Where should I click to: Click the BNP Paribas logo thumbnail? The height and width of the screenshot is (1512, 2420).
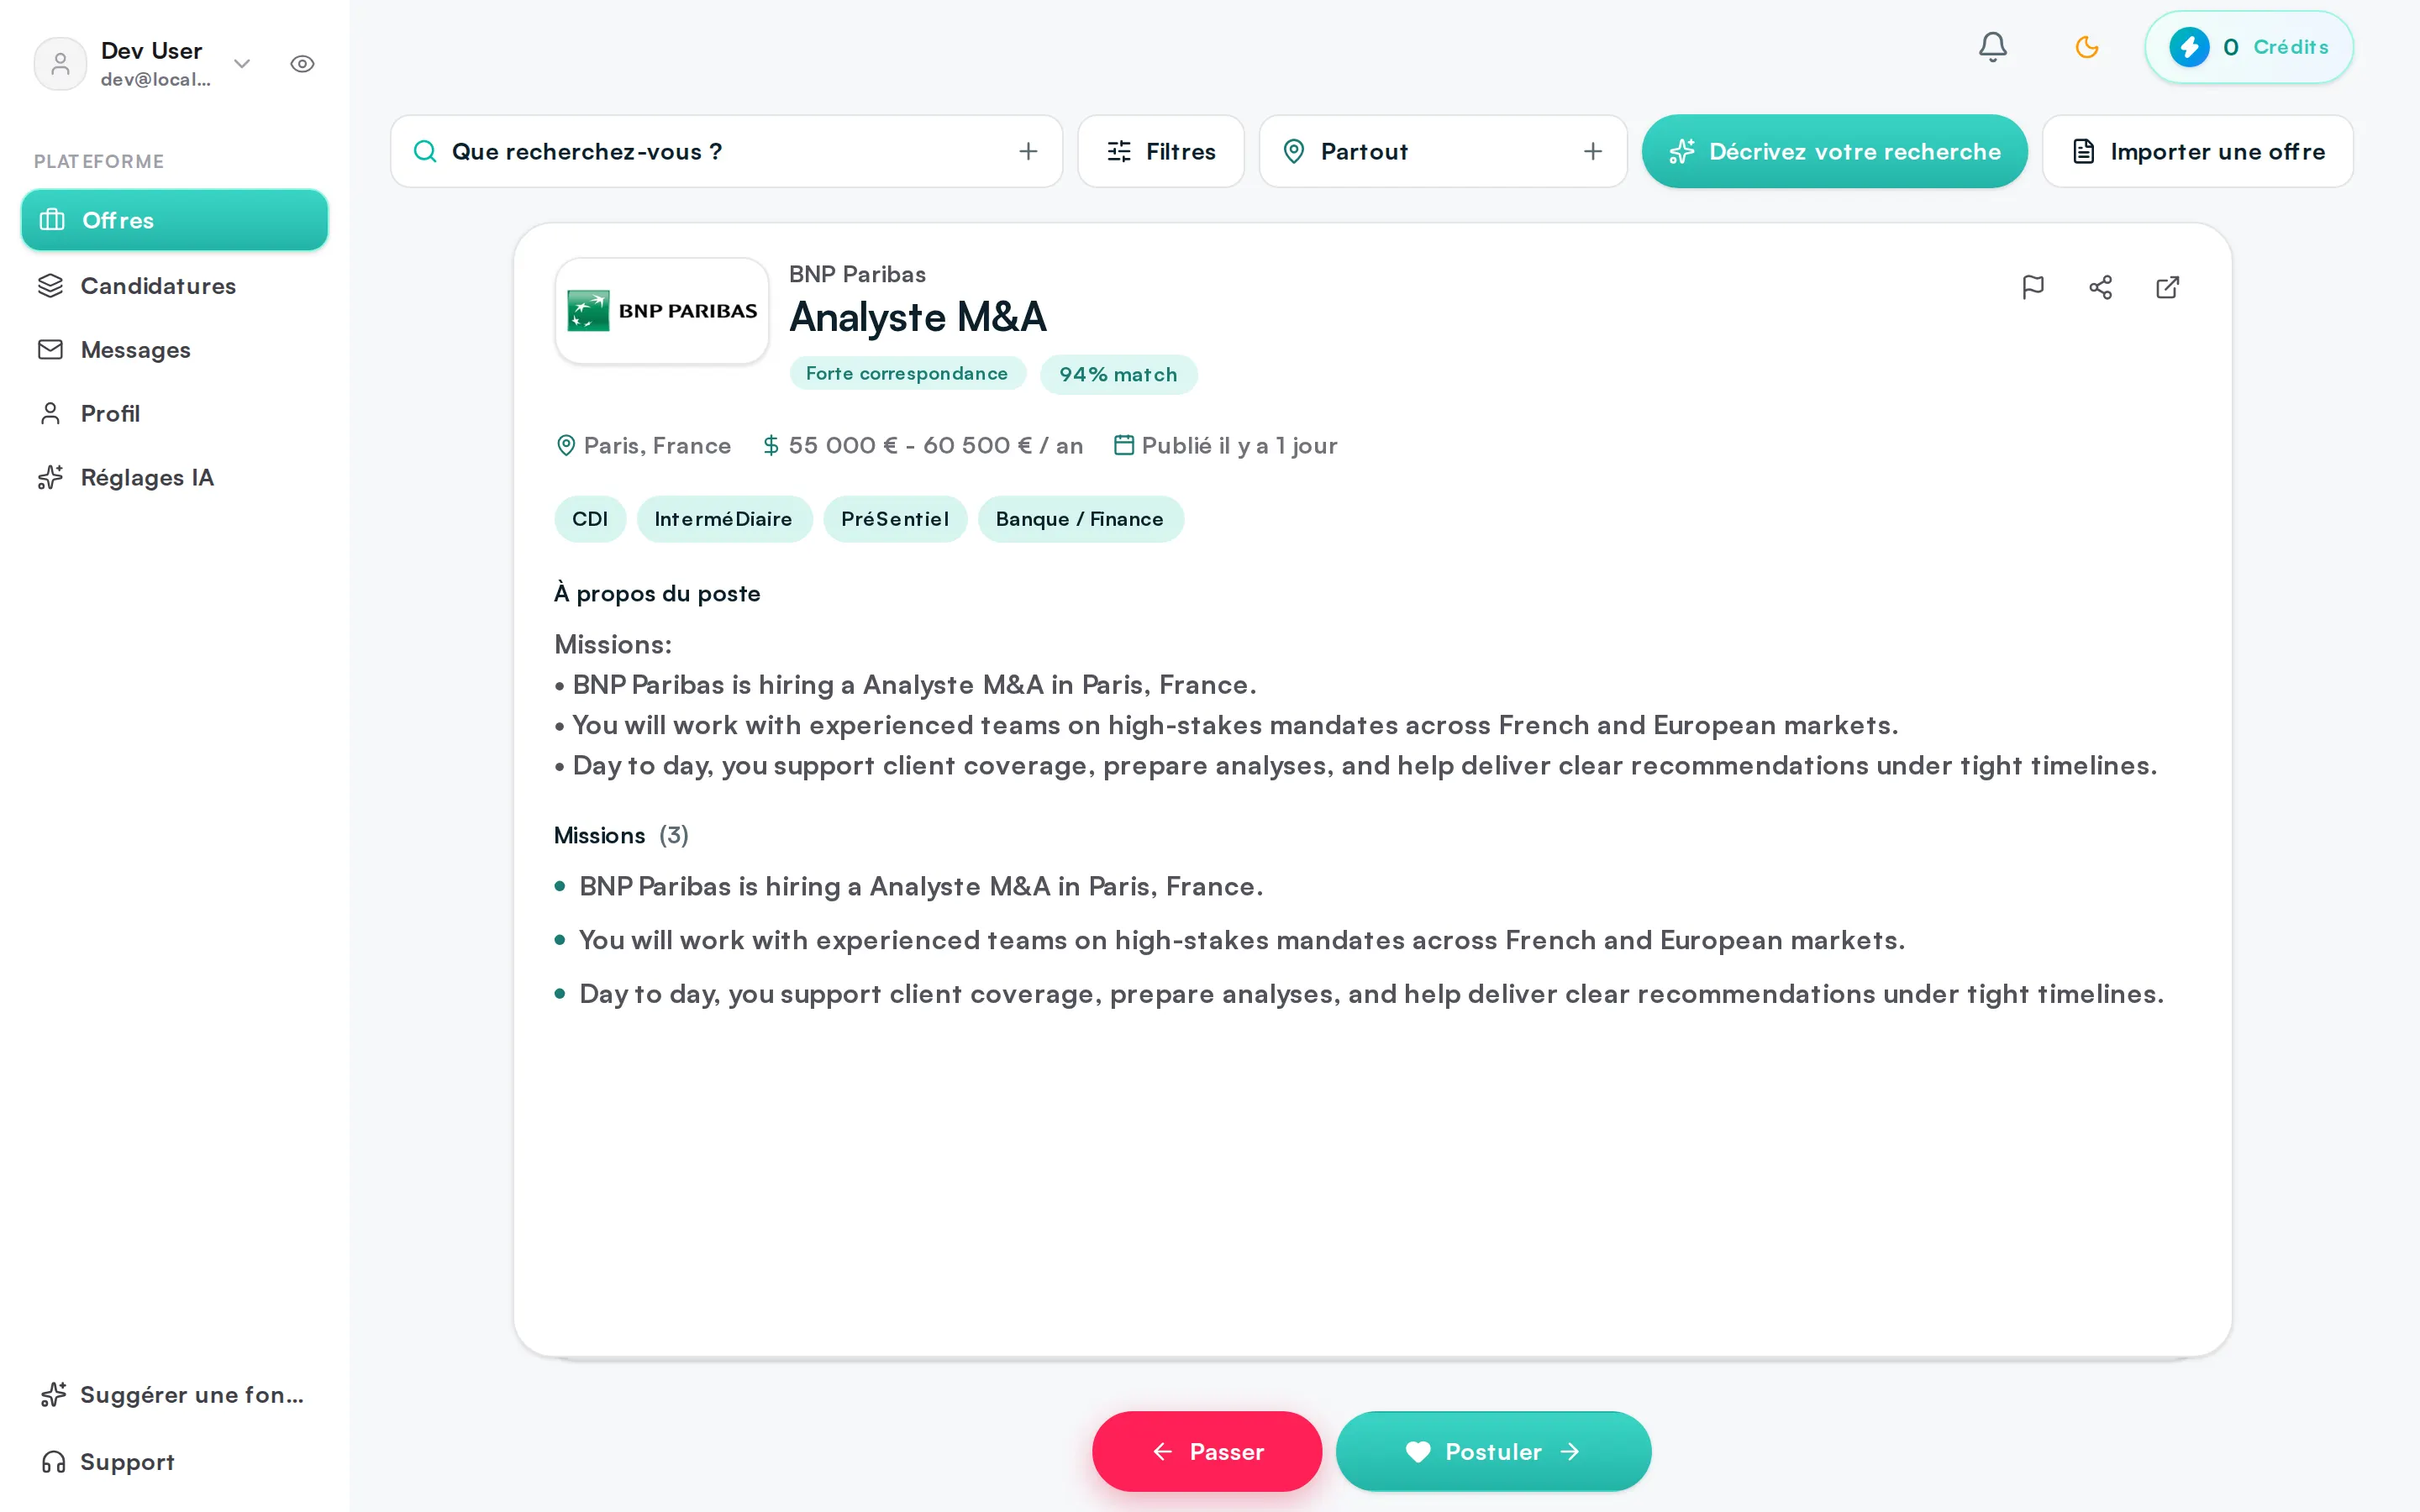662,311
